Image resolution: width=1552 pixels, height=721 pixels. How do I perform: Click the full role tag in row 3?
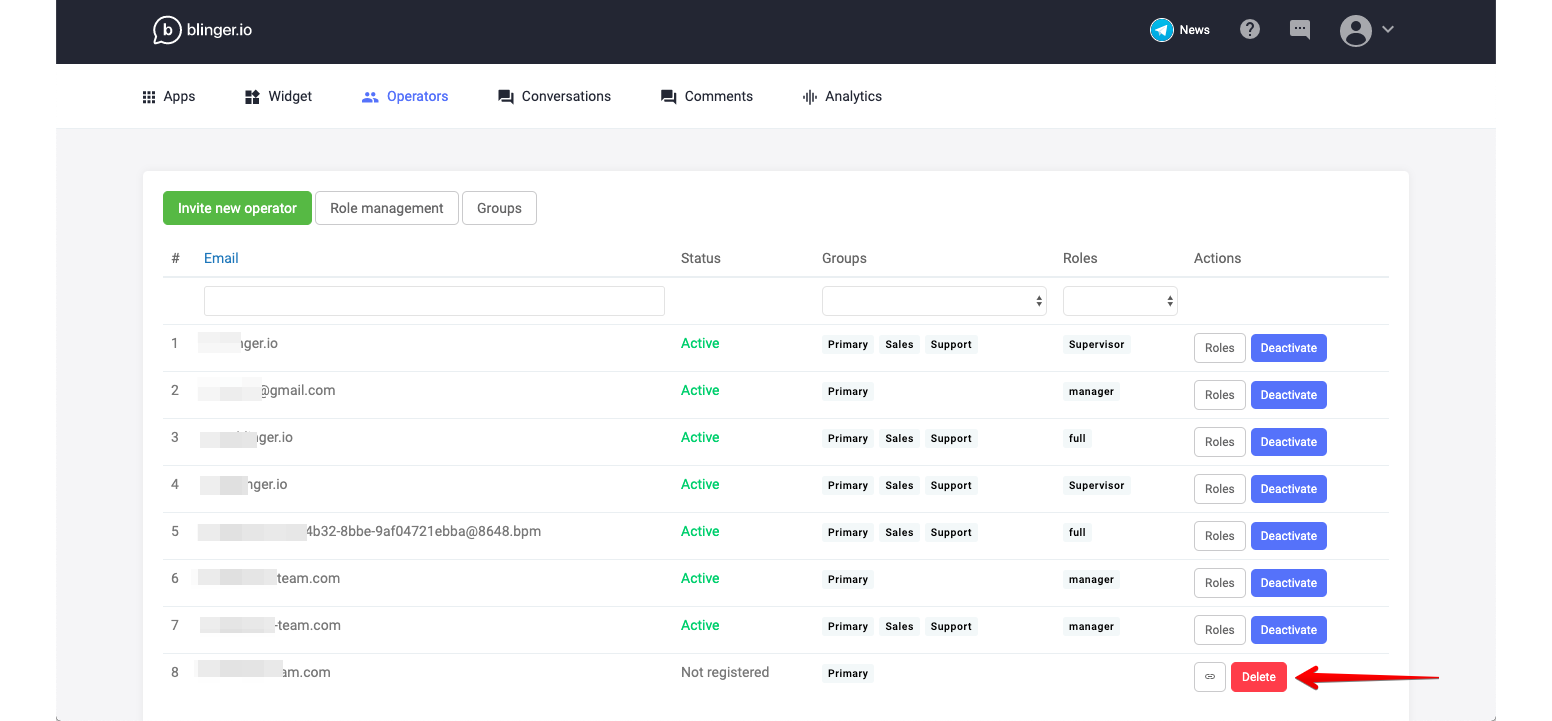[x=1077, y=438]
